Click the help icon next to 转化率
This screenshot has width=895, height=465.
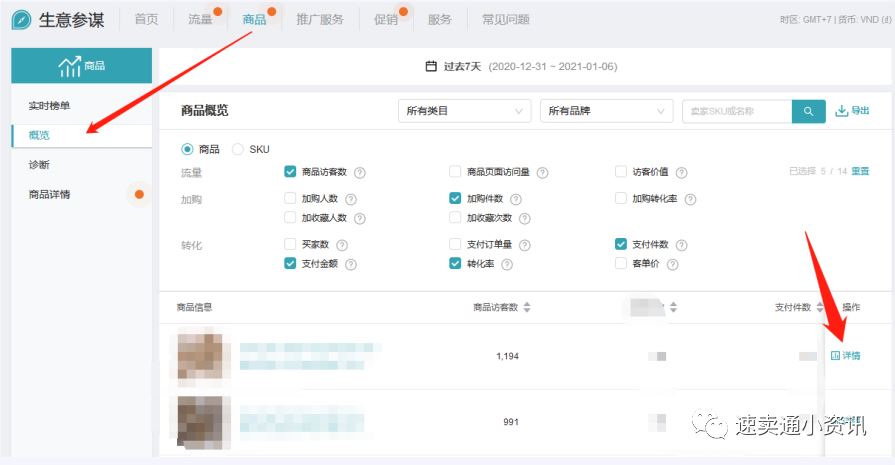tap(507, 264)
